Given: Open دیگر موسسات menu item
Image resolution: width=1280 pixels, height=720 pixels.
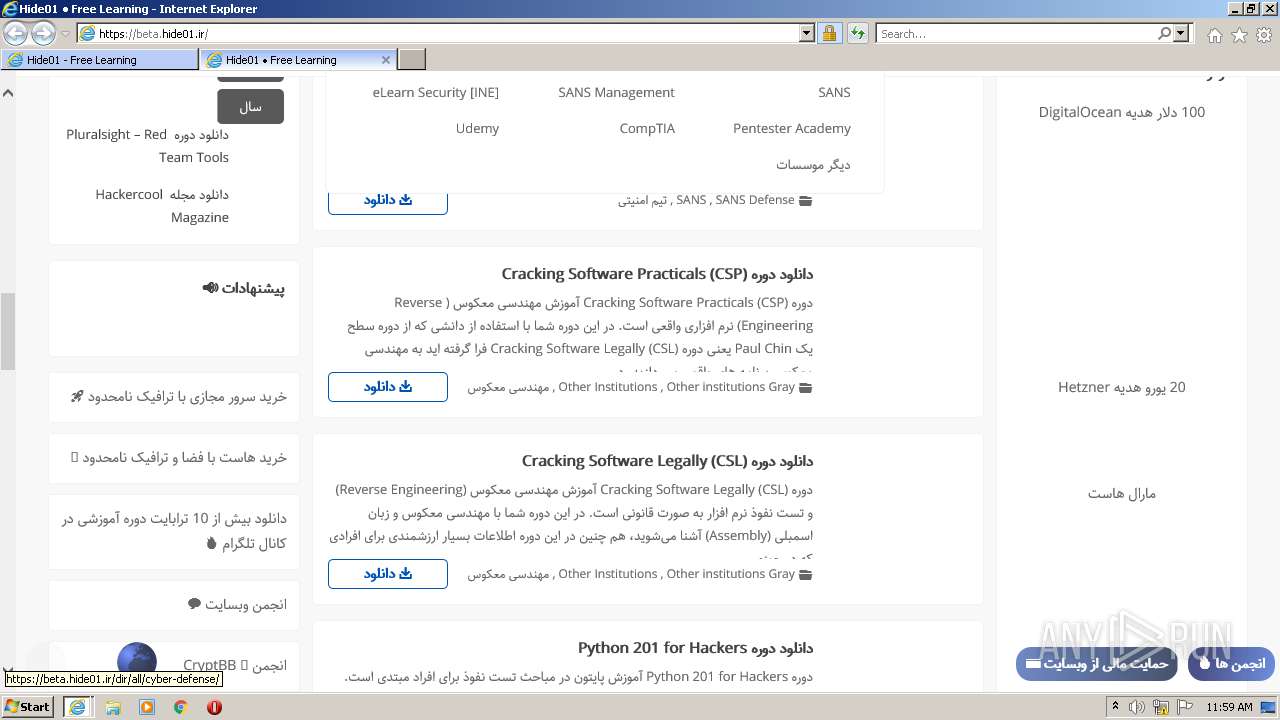Looking at the screenshot, I should tap(813, 164).
